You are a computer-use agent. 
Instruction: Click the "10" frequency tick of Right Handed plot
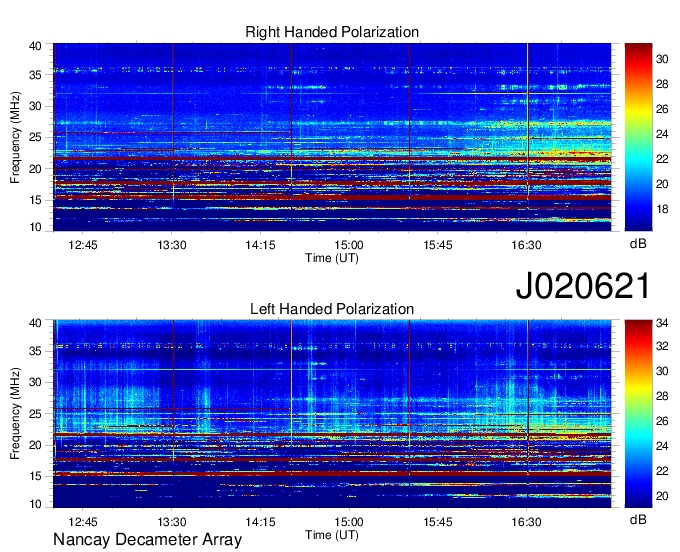tap(36, 227)
